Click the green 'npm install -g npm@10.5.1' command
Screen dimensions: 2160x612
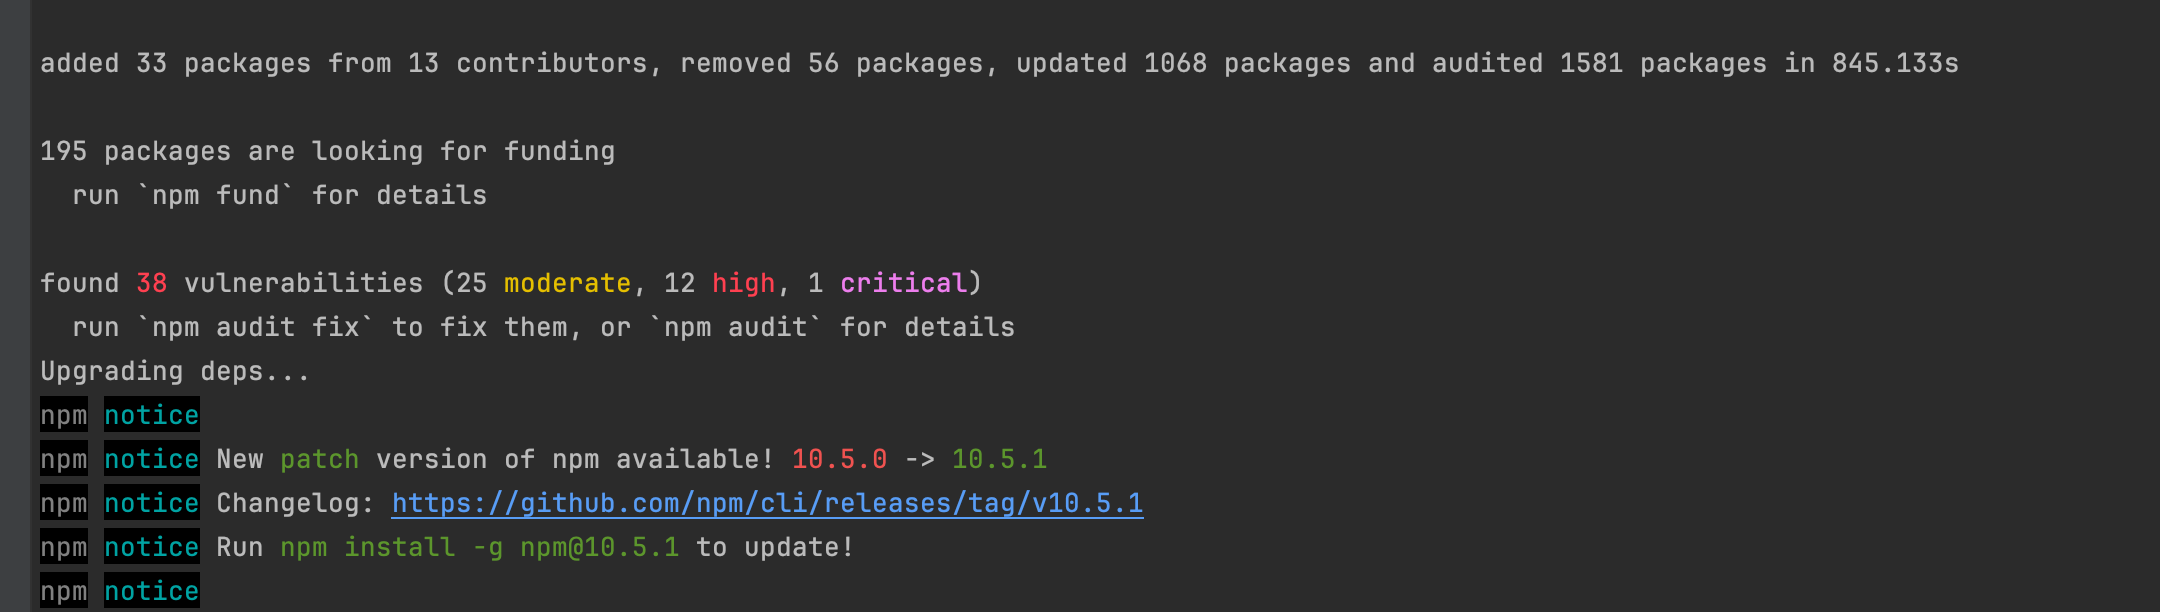tap(479, 547)
